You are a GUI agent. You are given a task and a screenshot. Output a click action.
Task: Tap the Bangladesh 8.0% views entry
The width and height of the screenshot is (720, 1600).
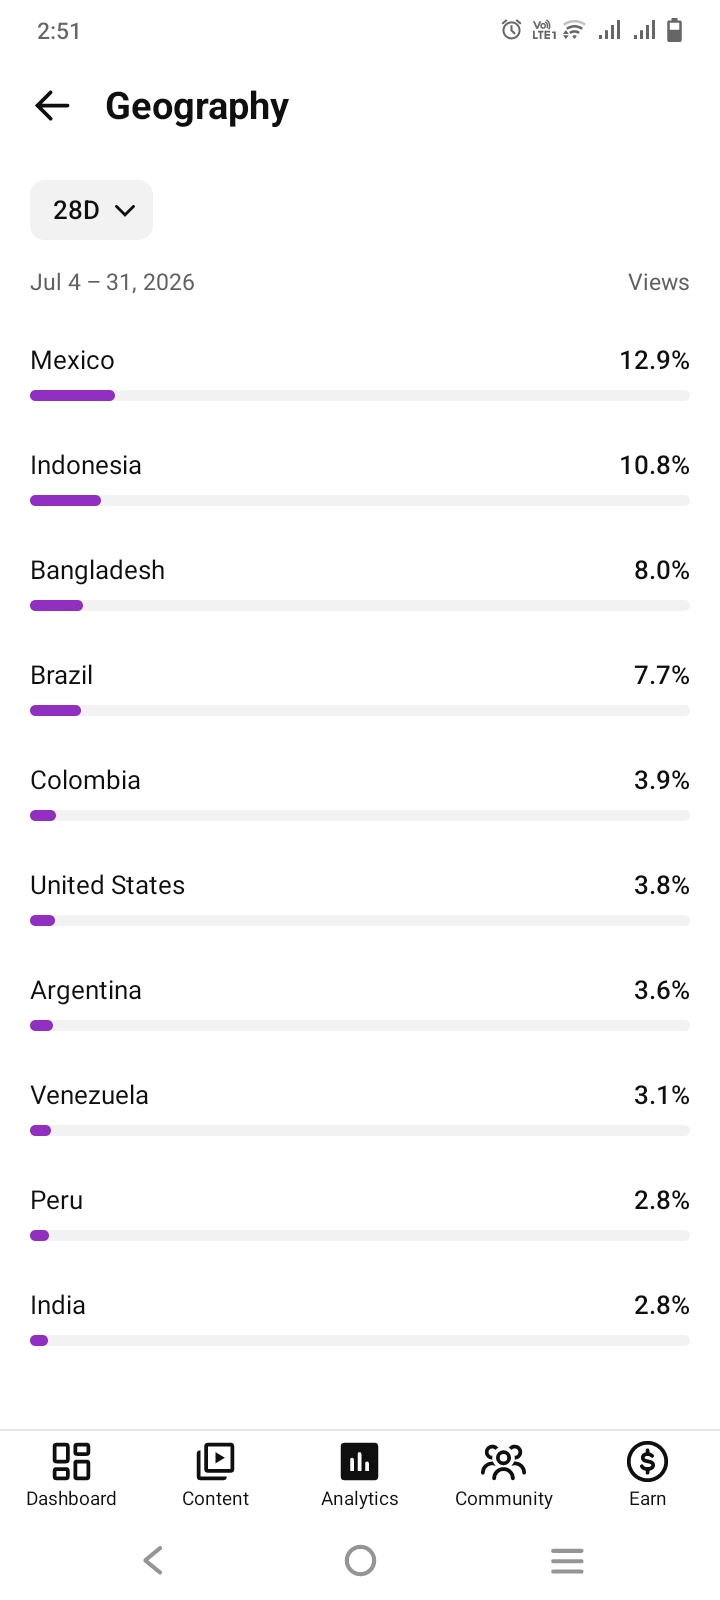click(x=360, y=584)
